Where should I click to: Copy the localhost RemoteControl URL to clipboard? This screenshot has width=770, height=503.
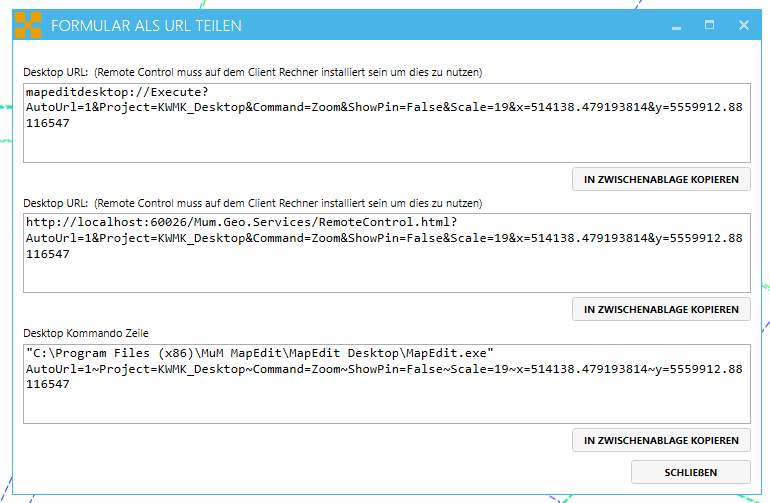click(661, 309)
